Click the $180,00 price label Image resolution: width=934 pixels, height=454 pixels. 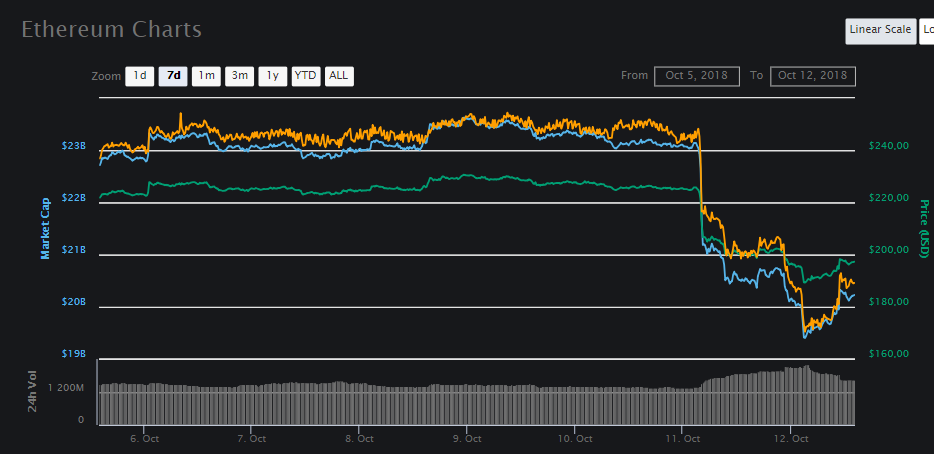(889, 302)
